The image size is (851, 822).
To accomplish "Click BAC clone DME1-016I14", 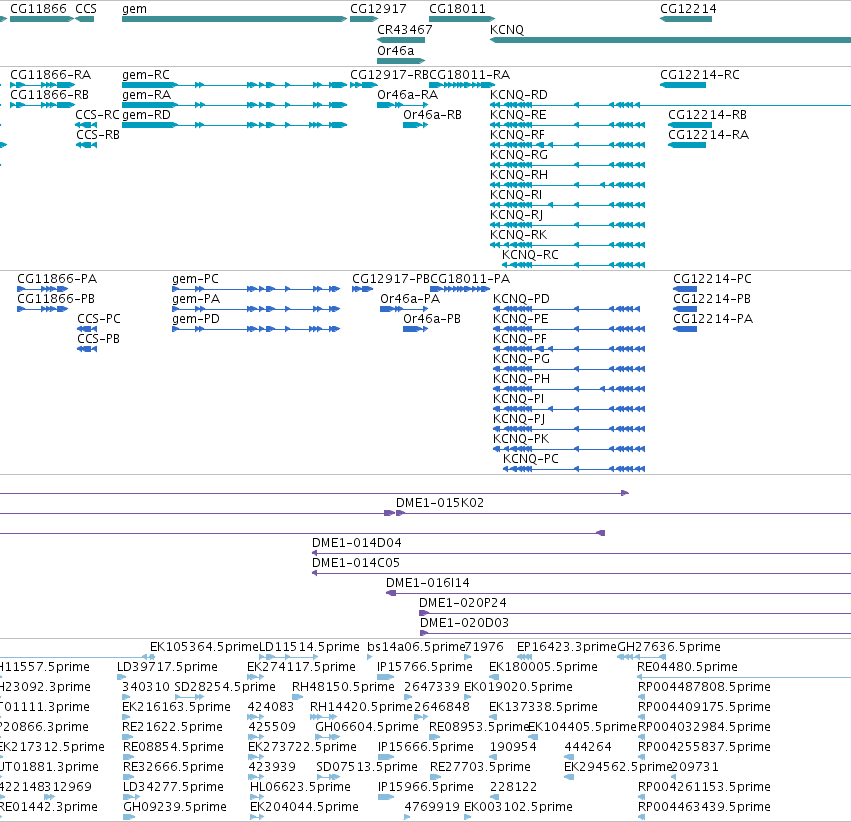I will 618,593.
